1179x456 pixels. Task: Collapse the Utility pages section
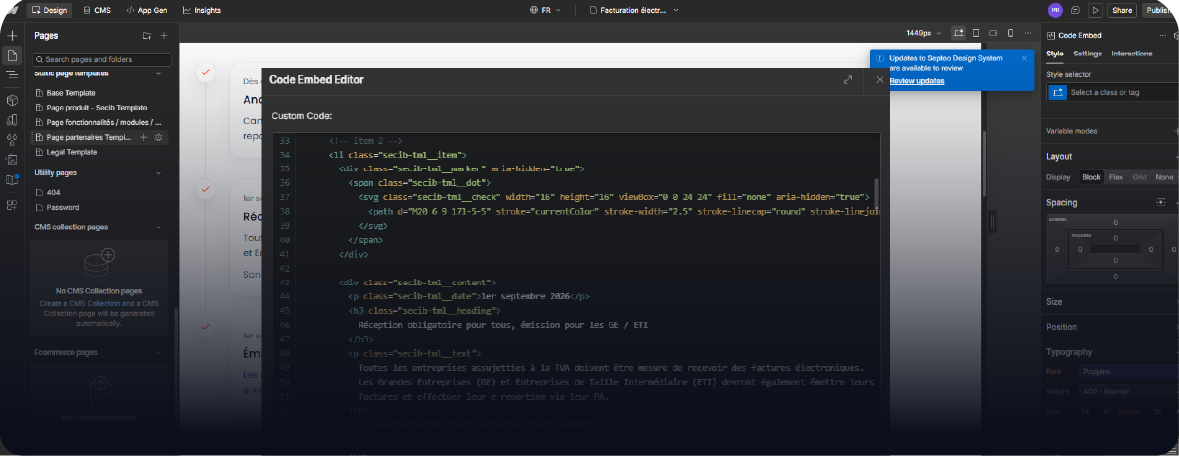tap(159, 172)
